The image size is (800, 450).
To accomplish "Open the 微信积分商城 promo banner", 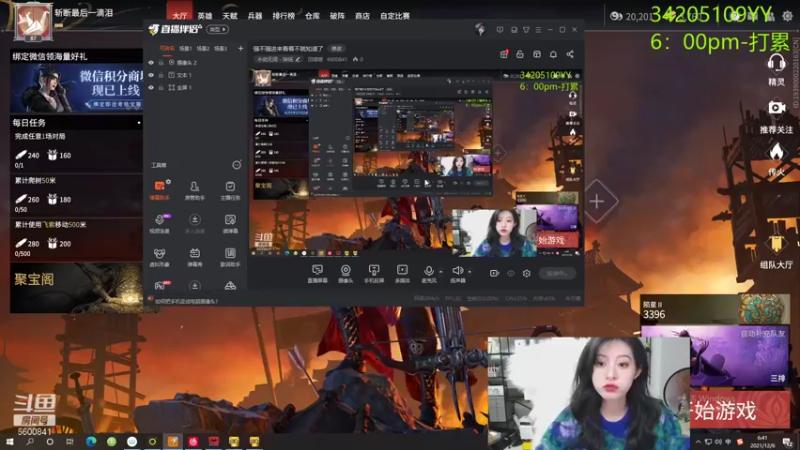I will click(x=76, y=87).
